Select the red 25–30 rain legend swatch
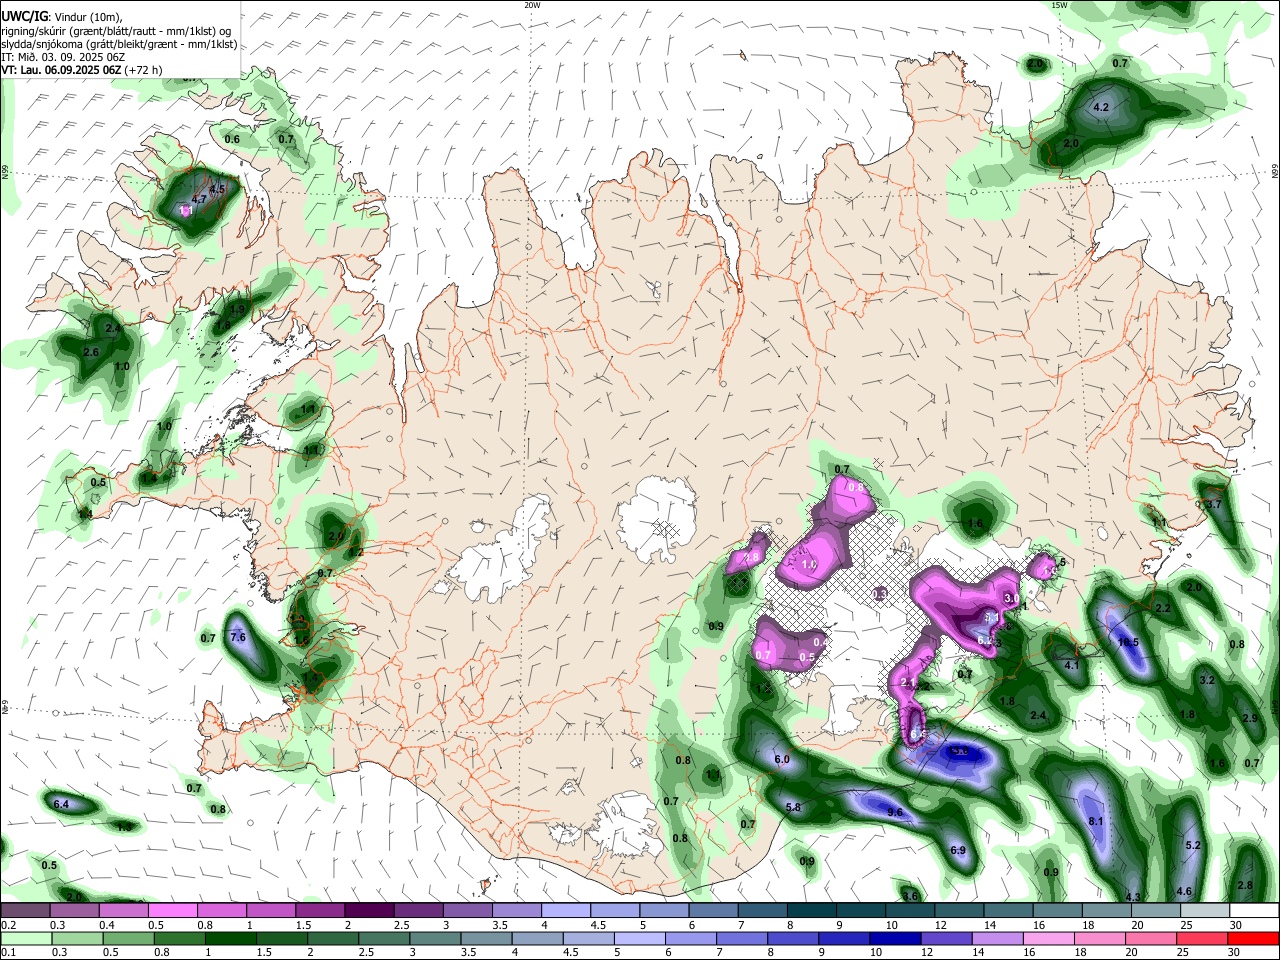Image resolution: width=1280 pixels, height=960 pixels. pyautogui.click(x=1203, y=938)
